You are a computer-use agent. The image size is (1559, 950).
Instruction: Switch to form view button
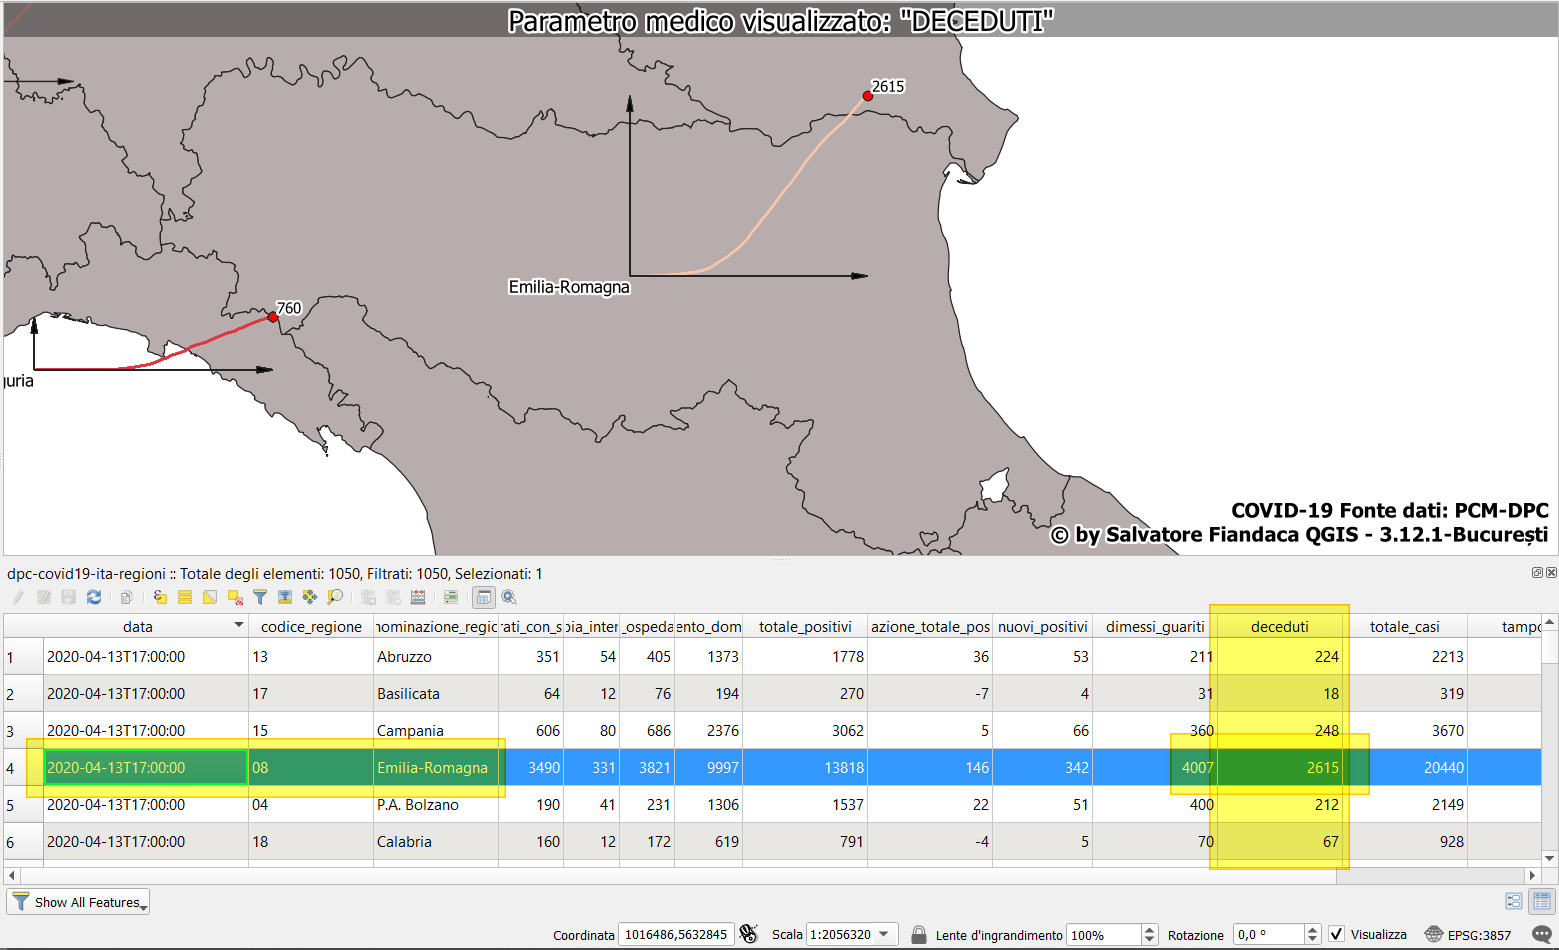point(1514,901)
